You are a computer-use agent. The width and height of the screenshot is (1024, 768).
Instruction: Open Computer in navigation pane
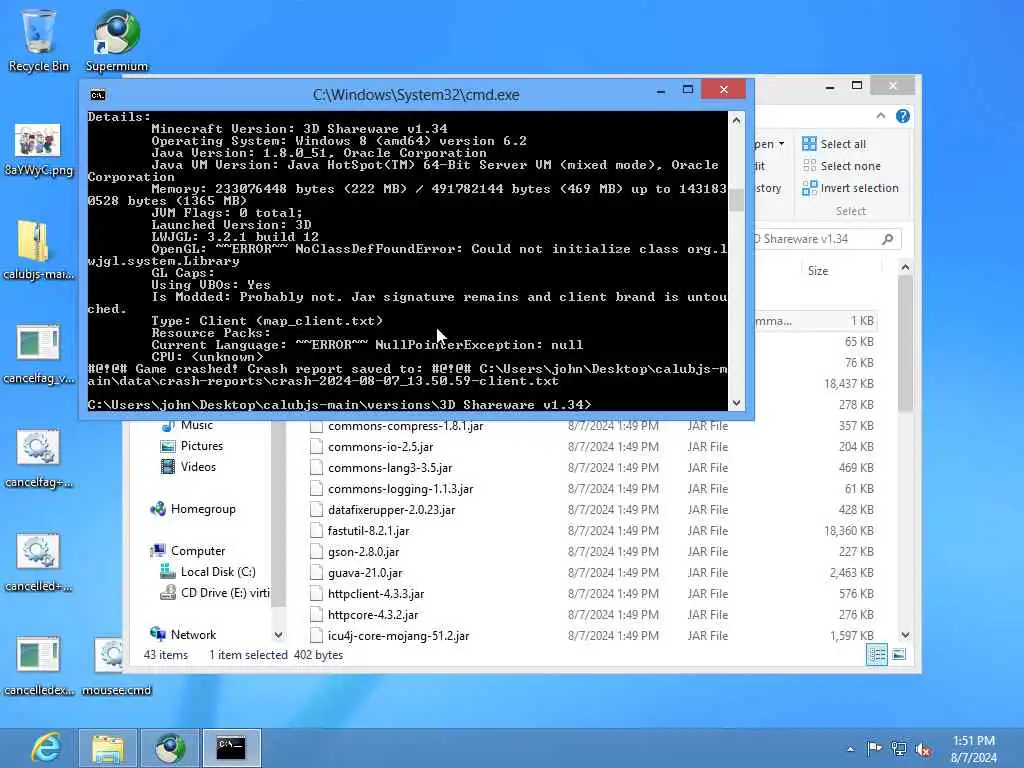(x=187, y=551)
